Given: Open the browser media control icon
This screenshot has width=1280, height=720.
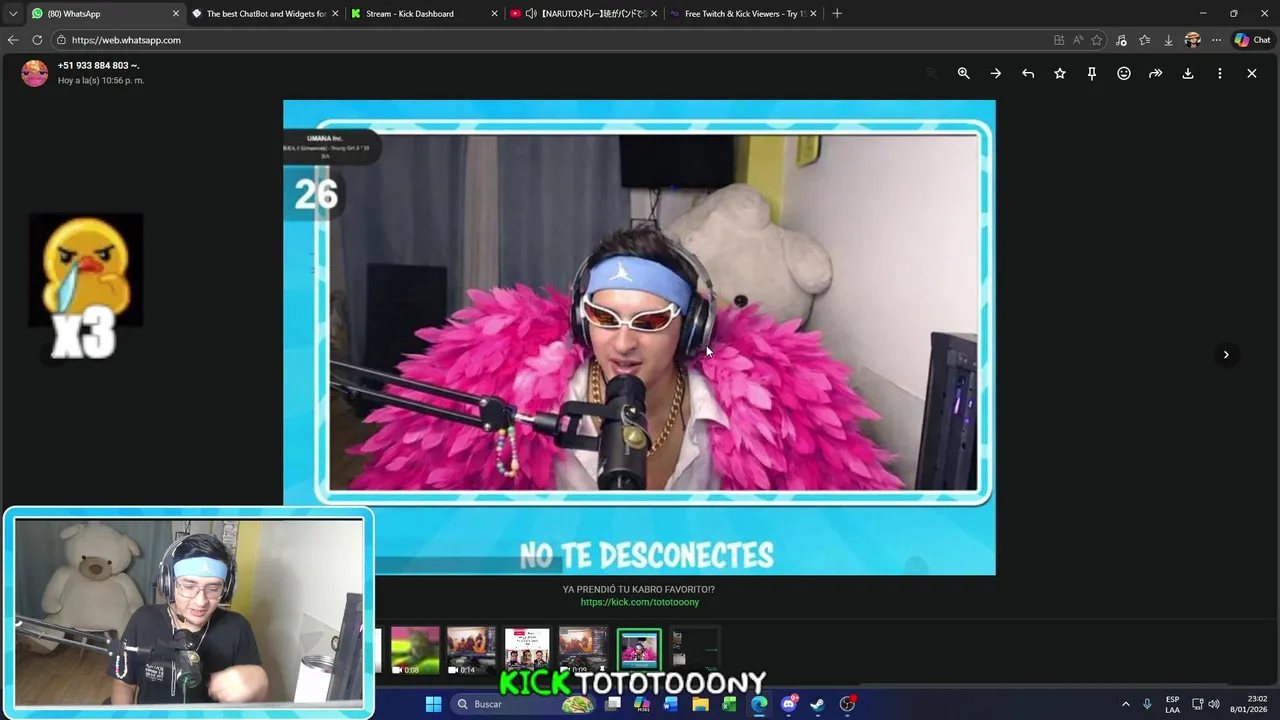Looking at the screenshot, I should click(x=1121, y=40).
